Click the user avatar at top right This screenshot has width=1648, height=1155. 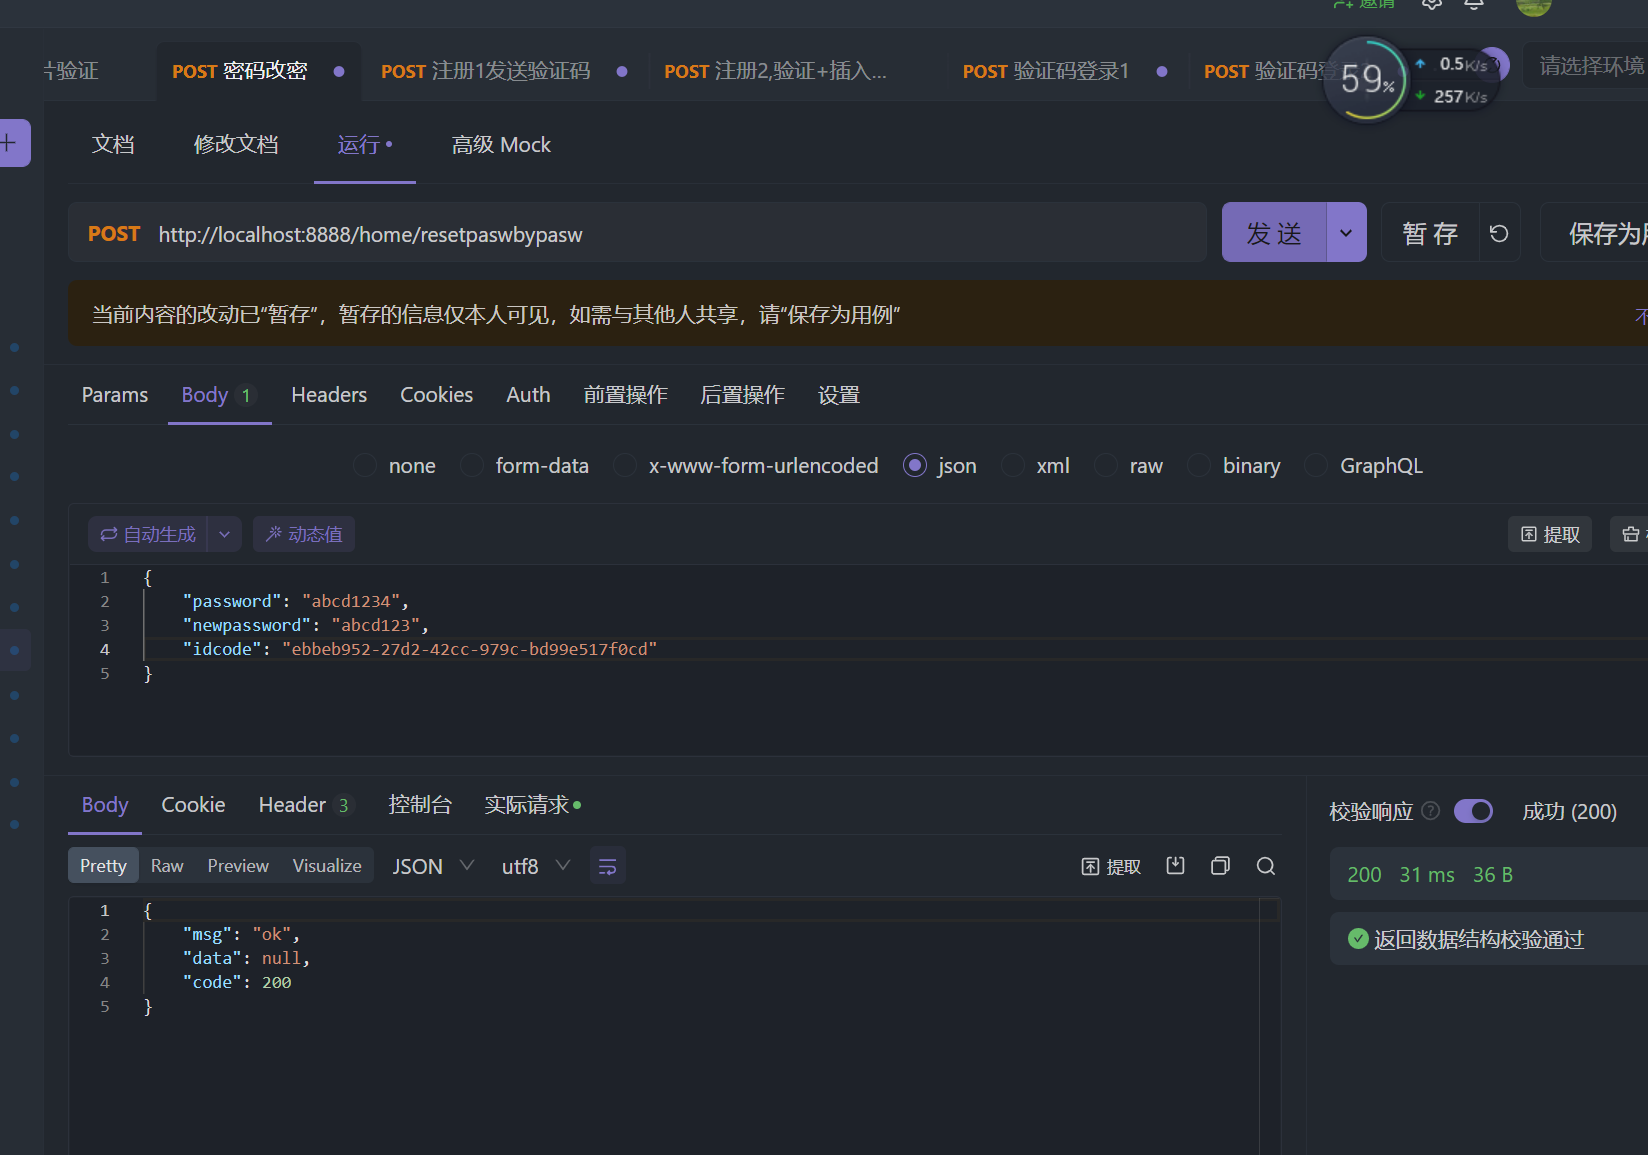click(1533, 7)
